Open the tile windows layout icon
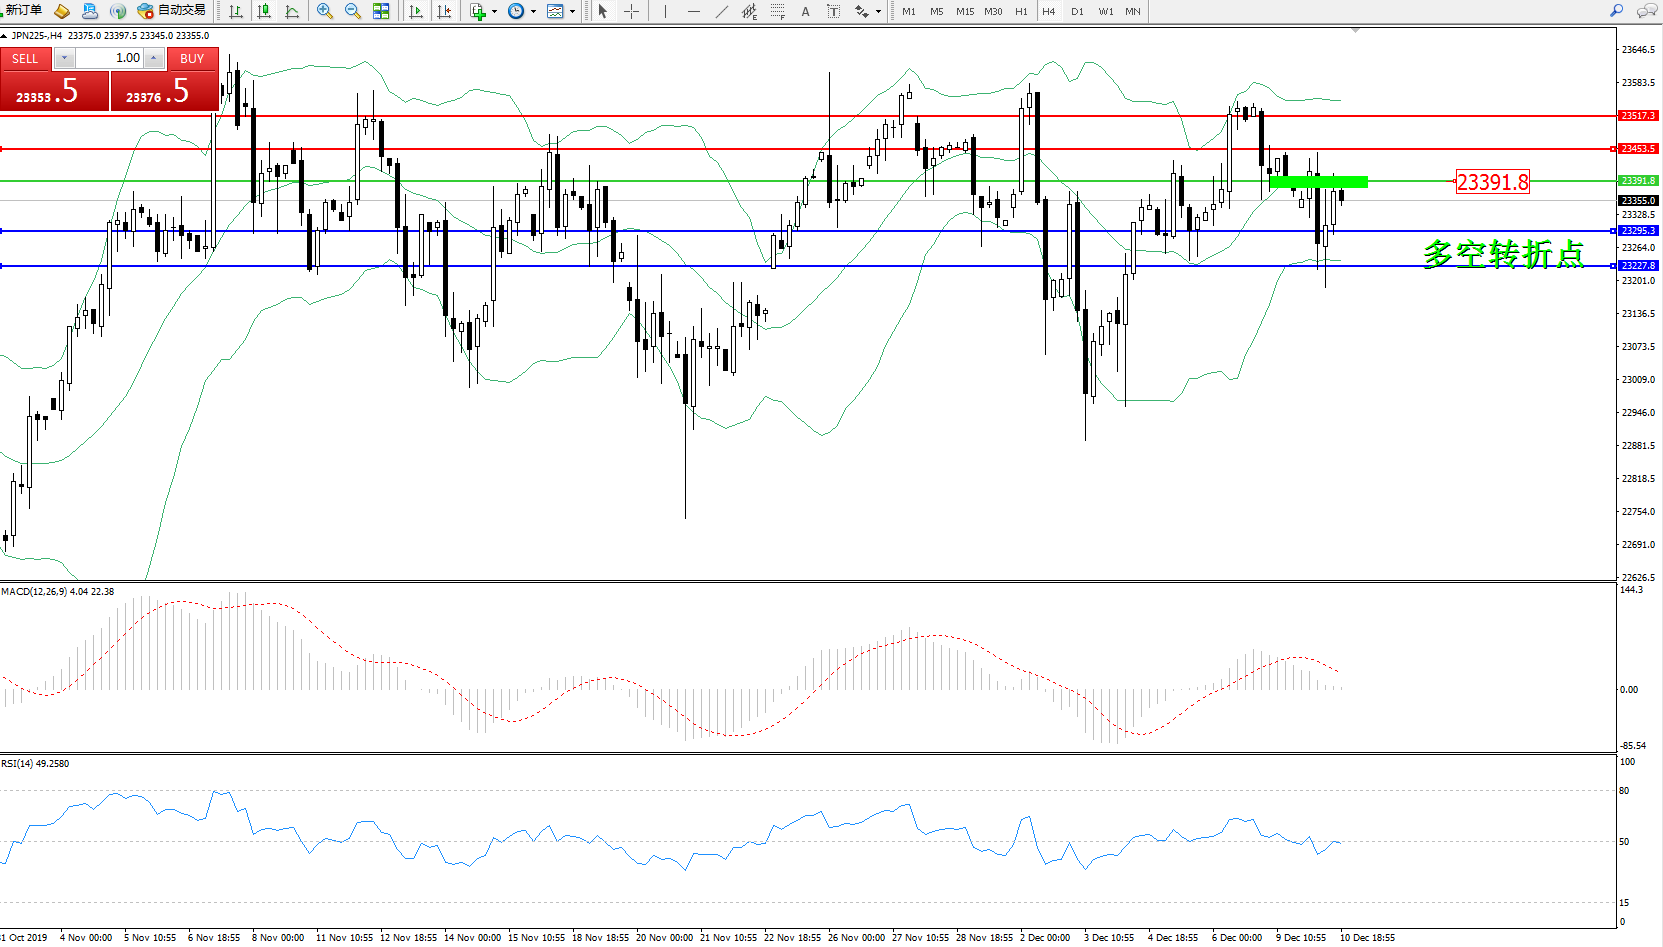 tap(381, 11)
